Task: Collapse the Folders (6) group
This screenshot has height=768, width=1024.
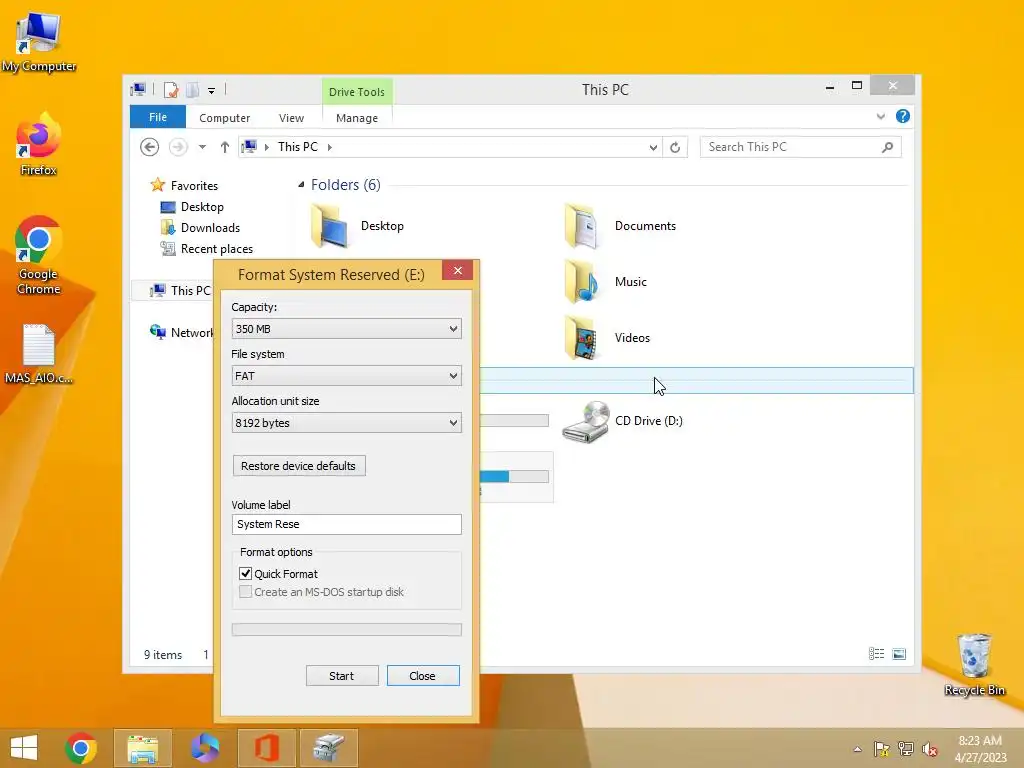Action: pyautogui.click(x=301, y=185)
